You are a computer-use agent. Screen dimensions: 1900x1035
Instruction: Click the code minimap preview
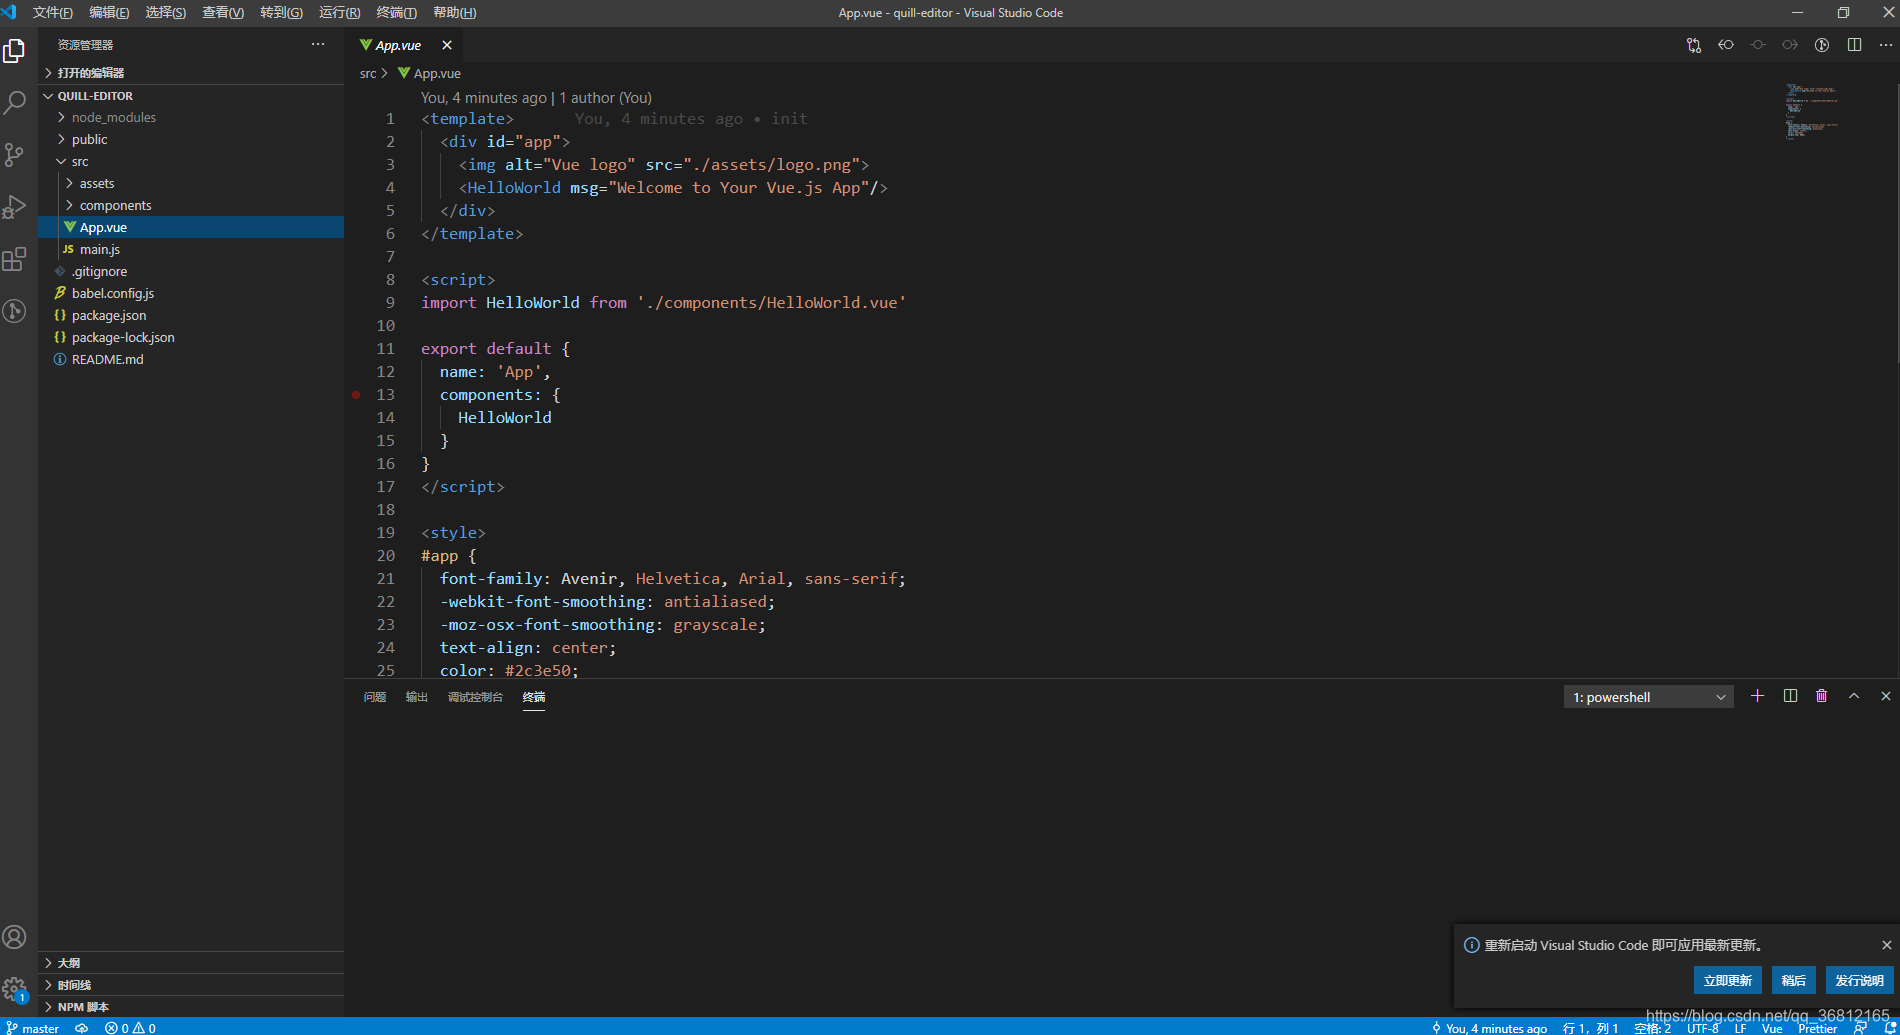pos(1811,111)
